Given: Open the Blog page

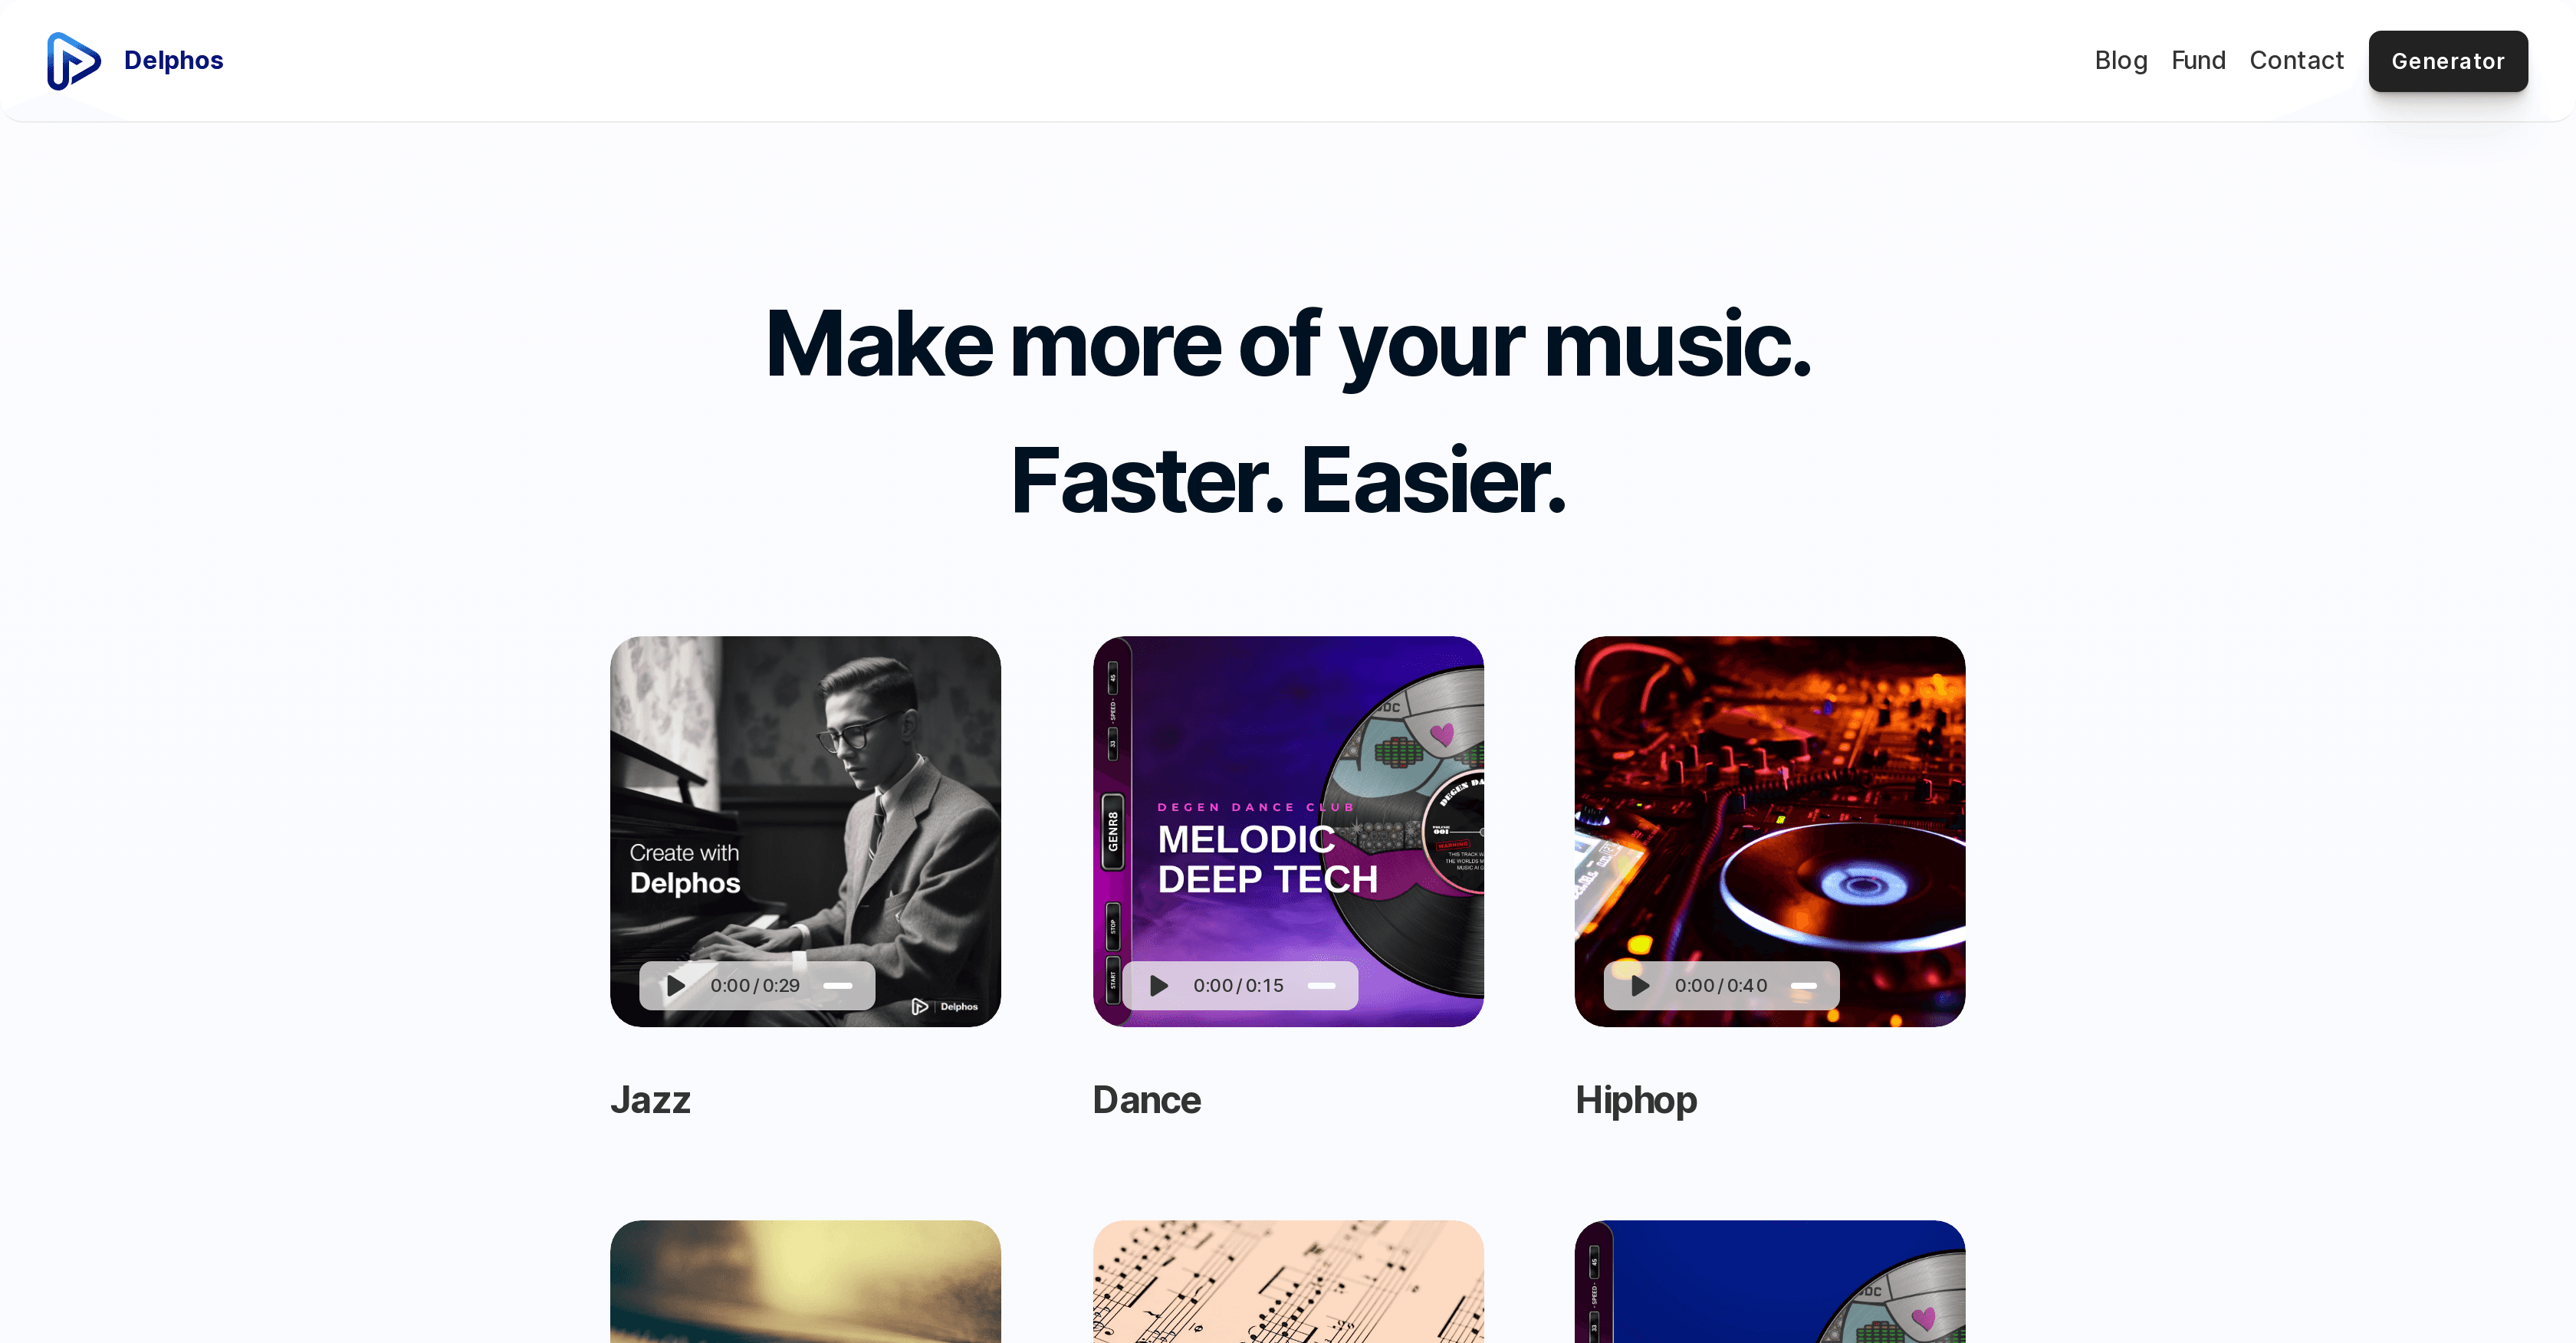Looking at the screenshot, I should 2120,61.
